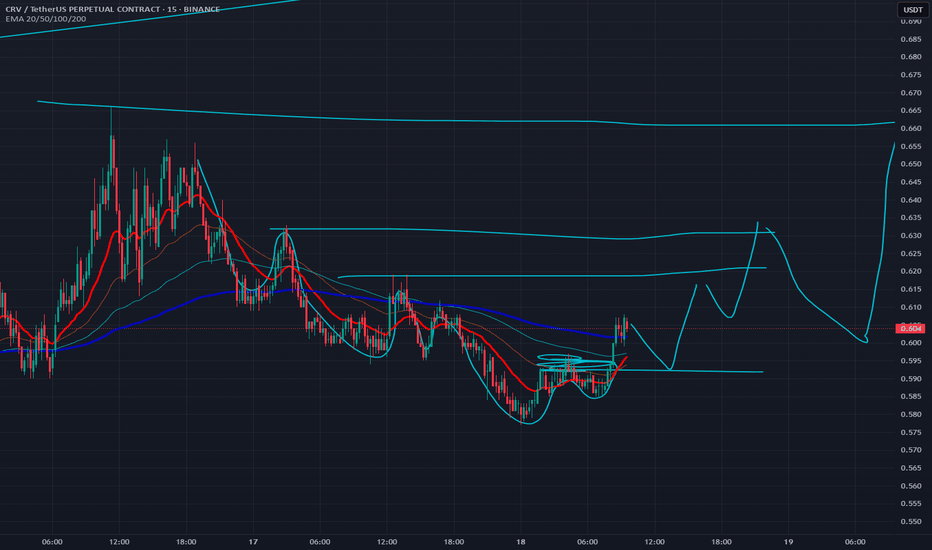Open the USDT currency selector

913,10
